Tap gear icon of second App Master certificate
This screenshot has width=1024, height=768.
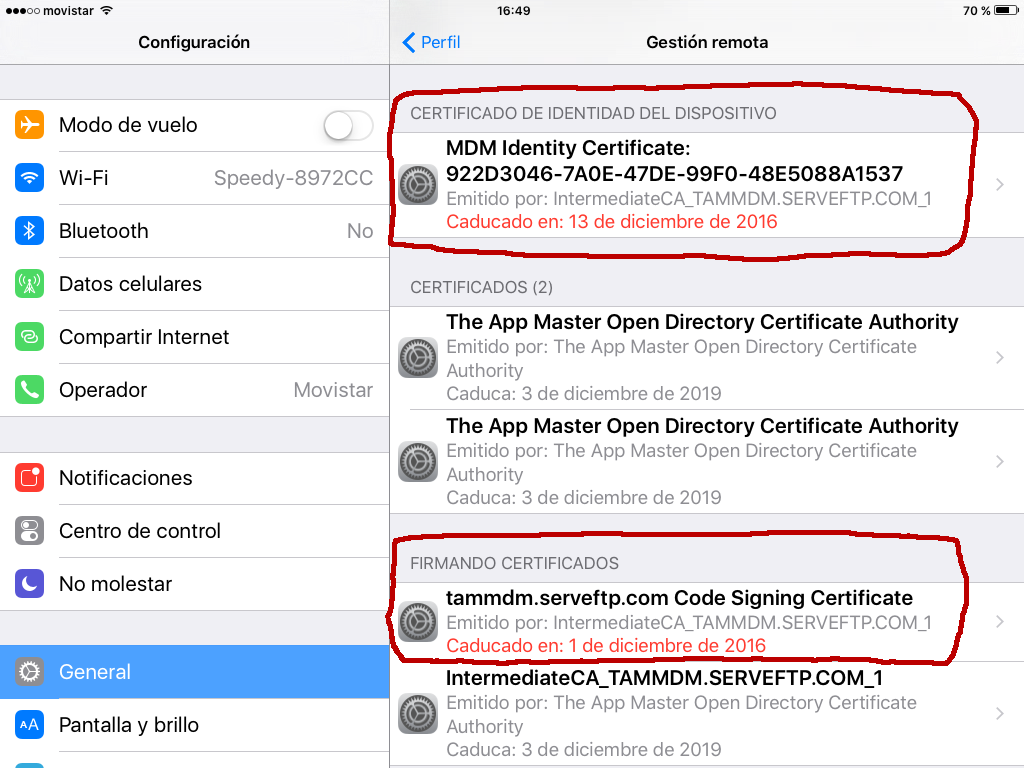pos(418,462)
